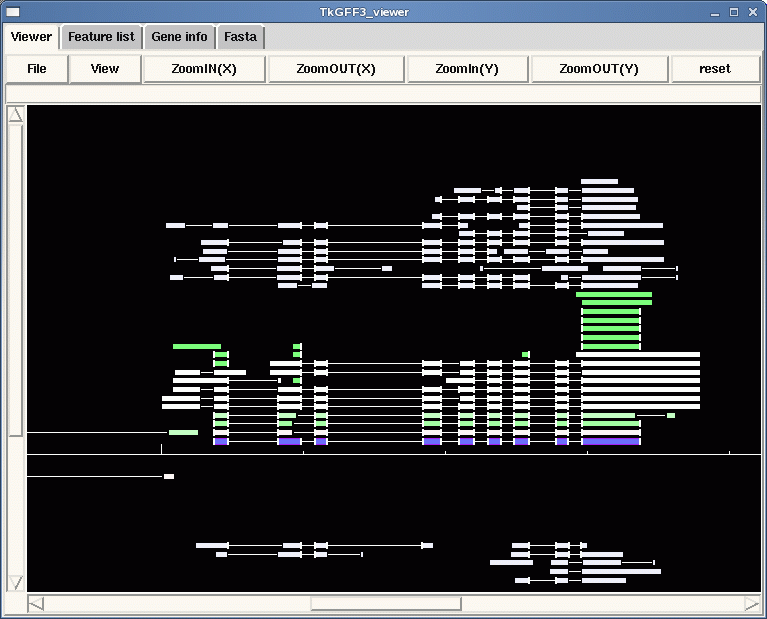The image size is (767, 619).
Task: Select the small white feature below the axis line
Action: coord(169,476)
